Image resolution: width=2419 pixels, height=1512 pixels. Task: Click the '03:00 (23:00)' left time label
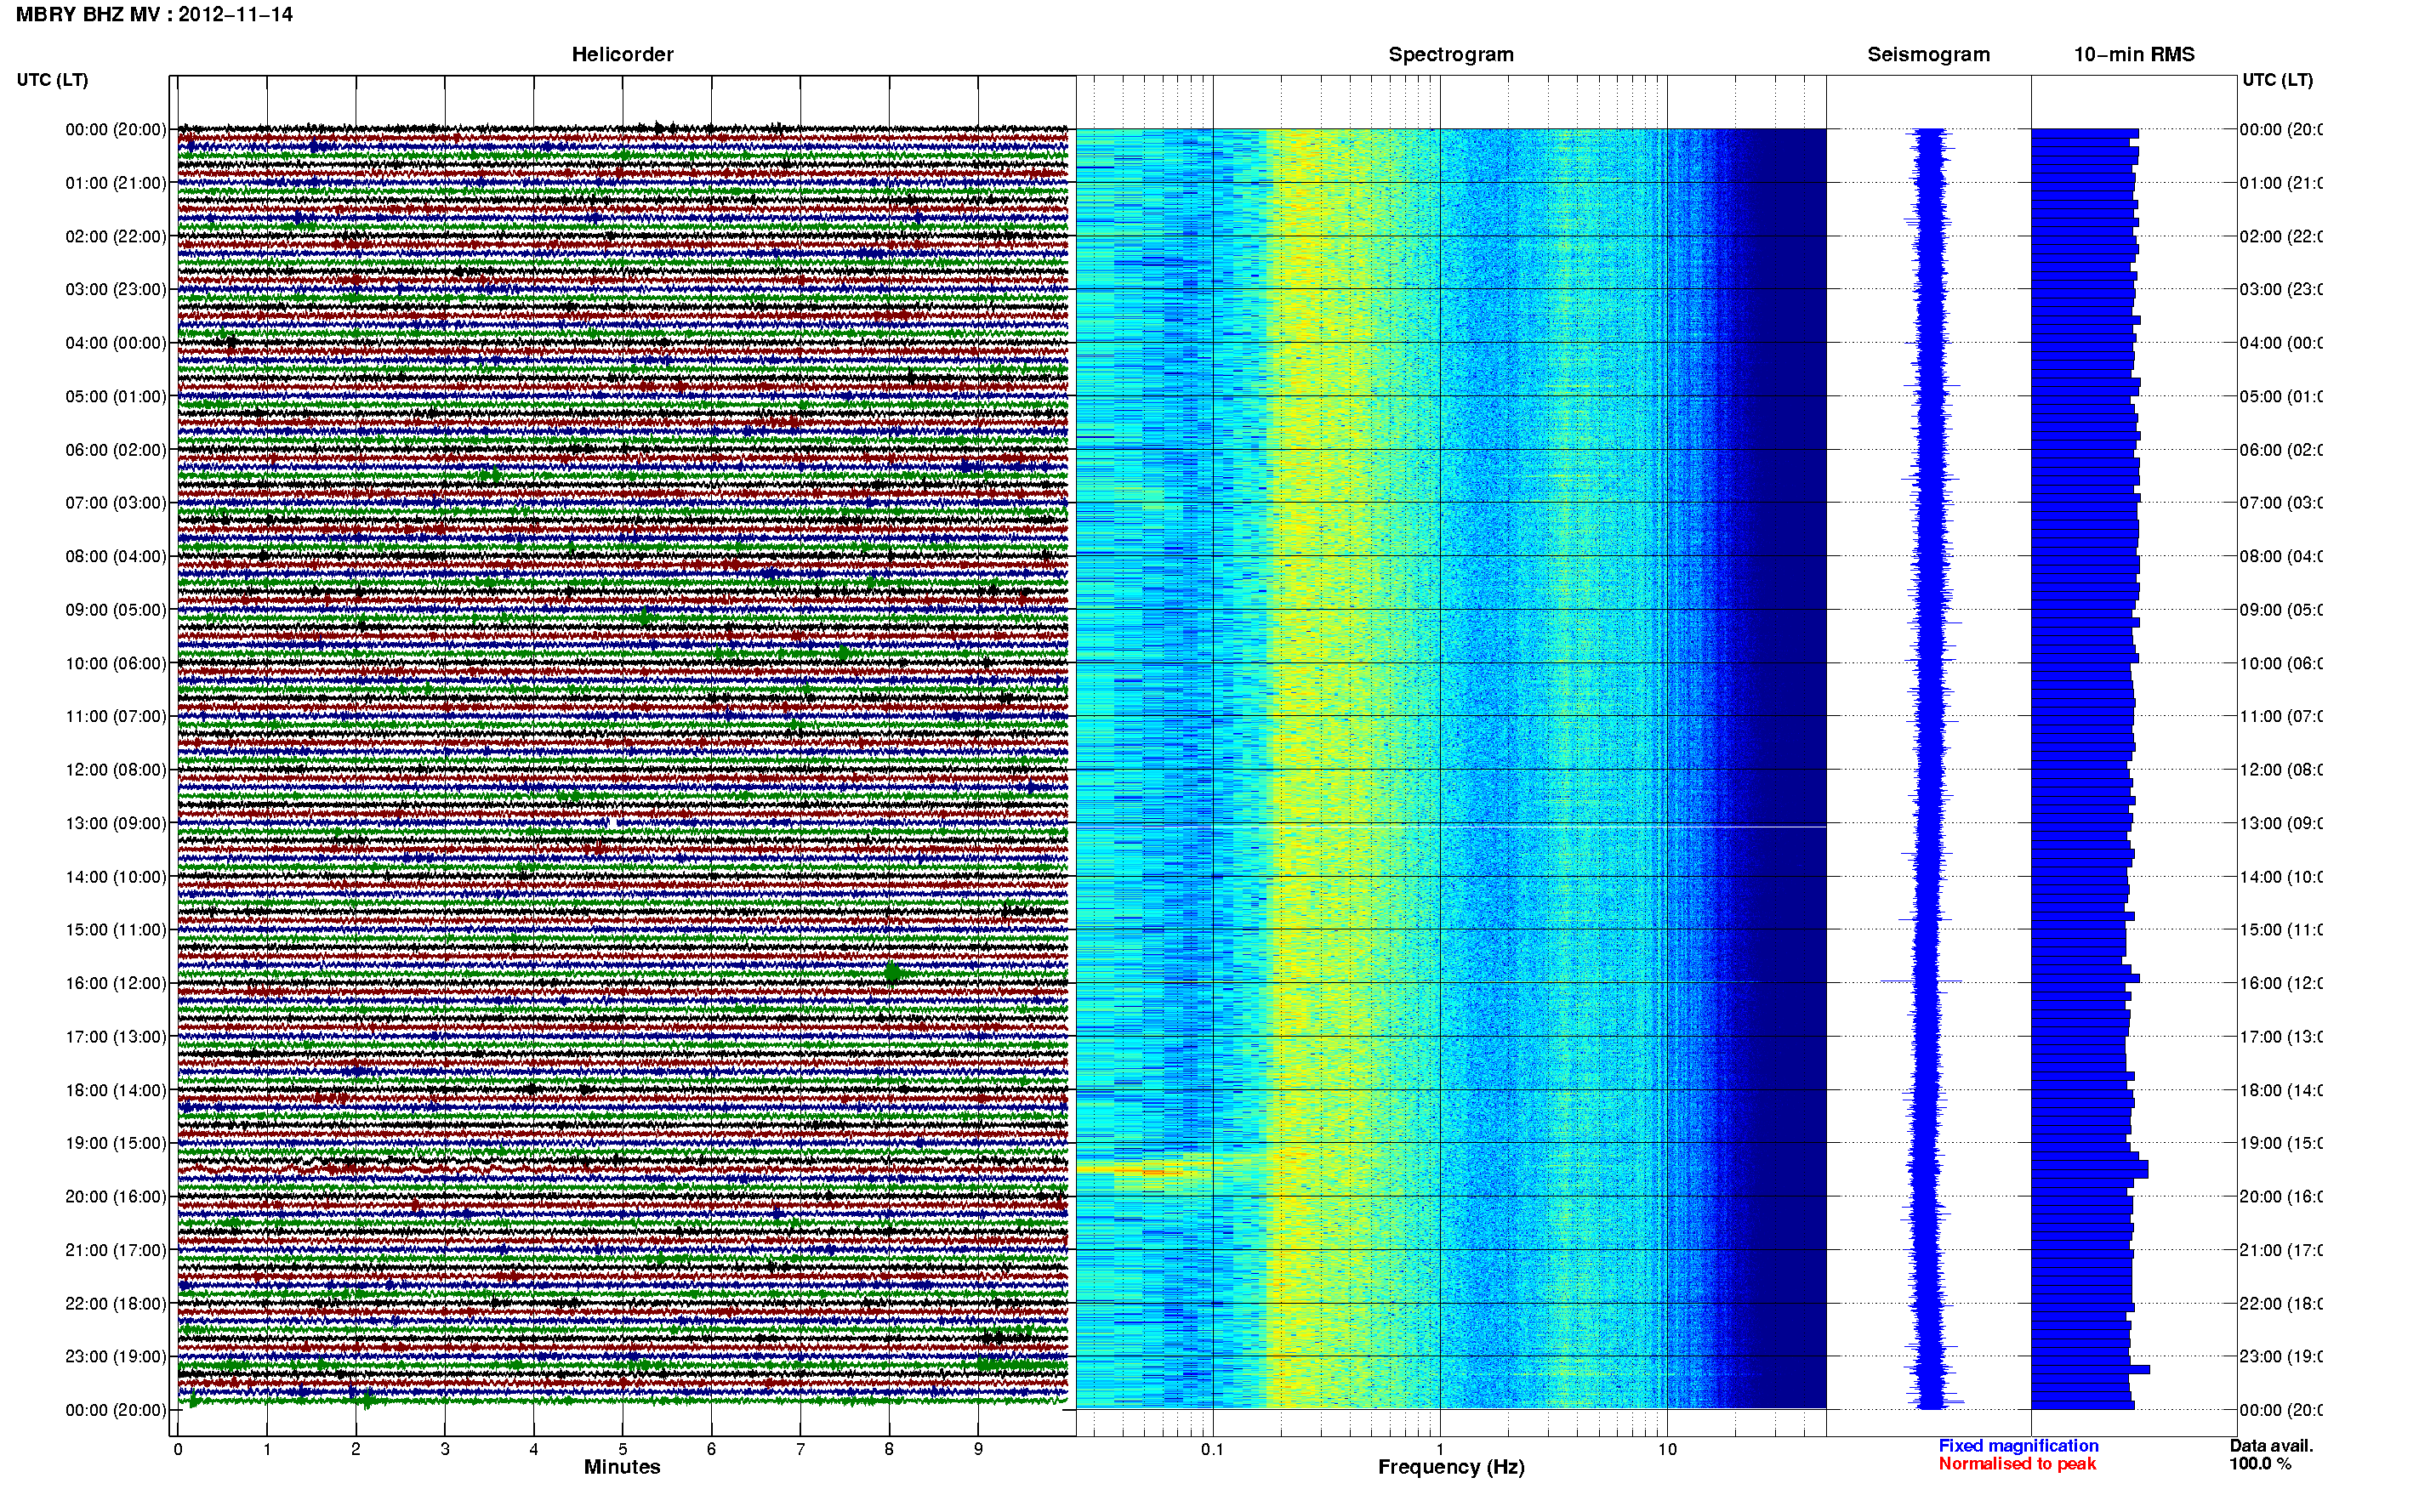pyautogui.click(x=116, y=289)
